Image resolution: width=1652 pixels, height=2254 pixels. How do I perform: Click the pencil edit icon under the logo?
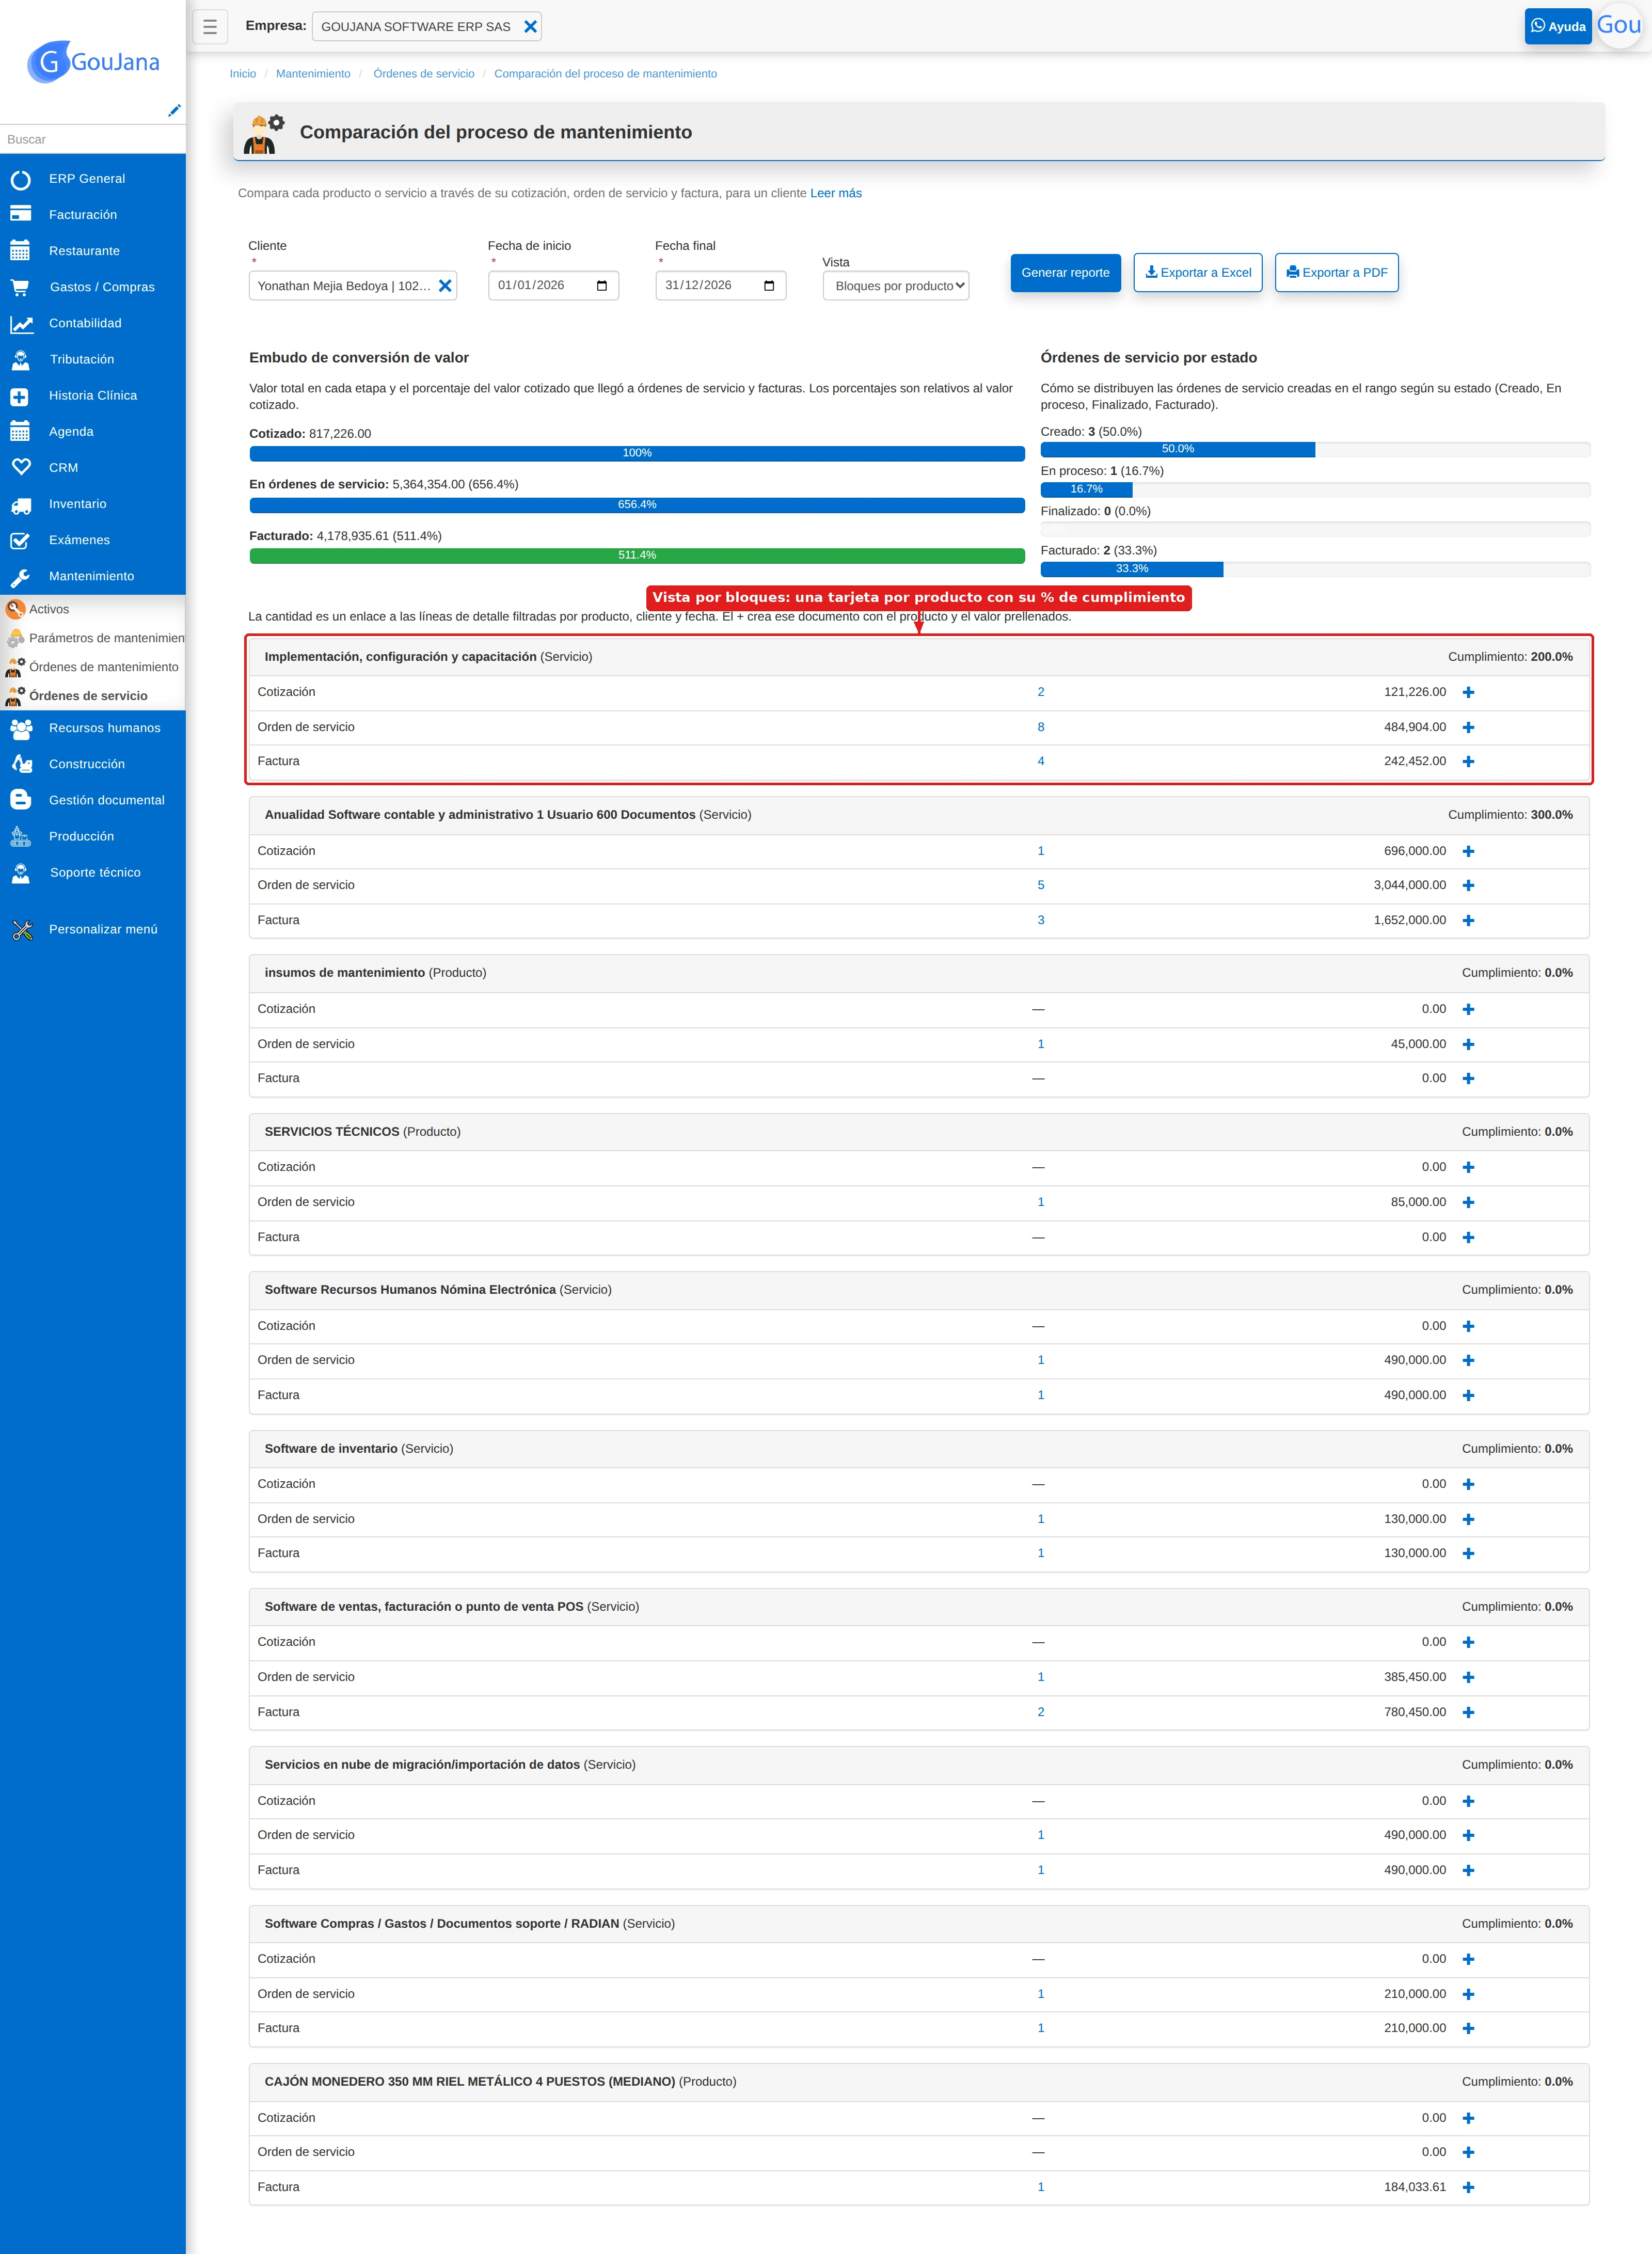[x=174, y=110]
